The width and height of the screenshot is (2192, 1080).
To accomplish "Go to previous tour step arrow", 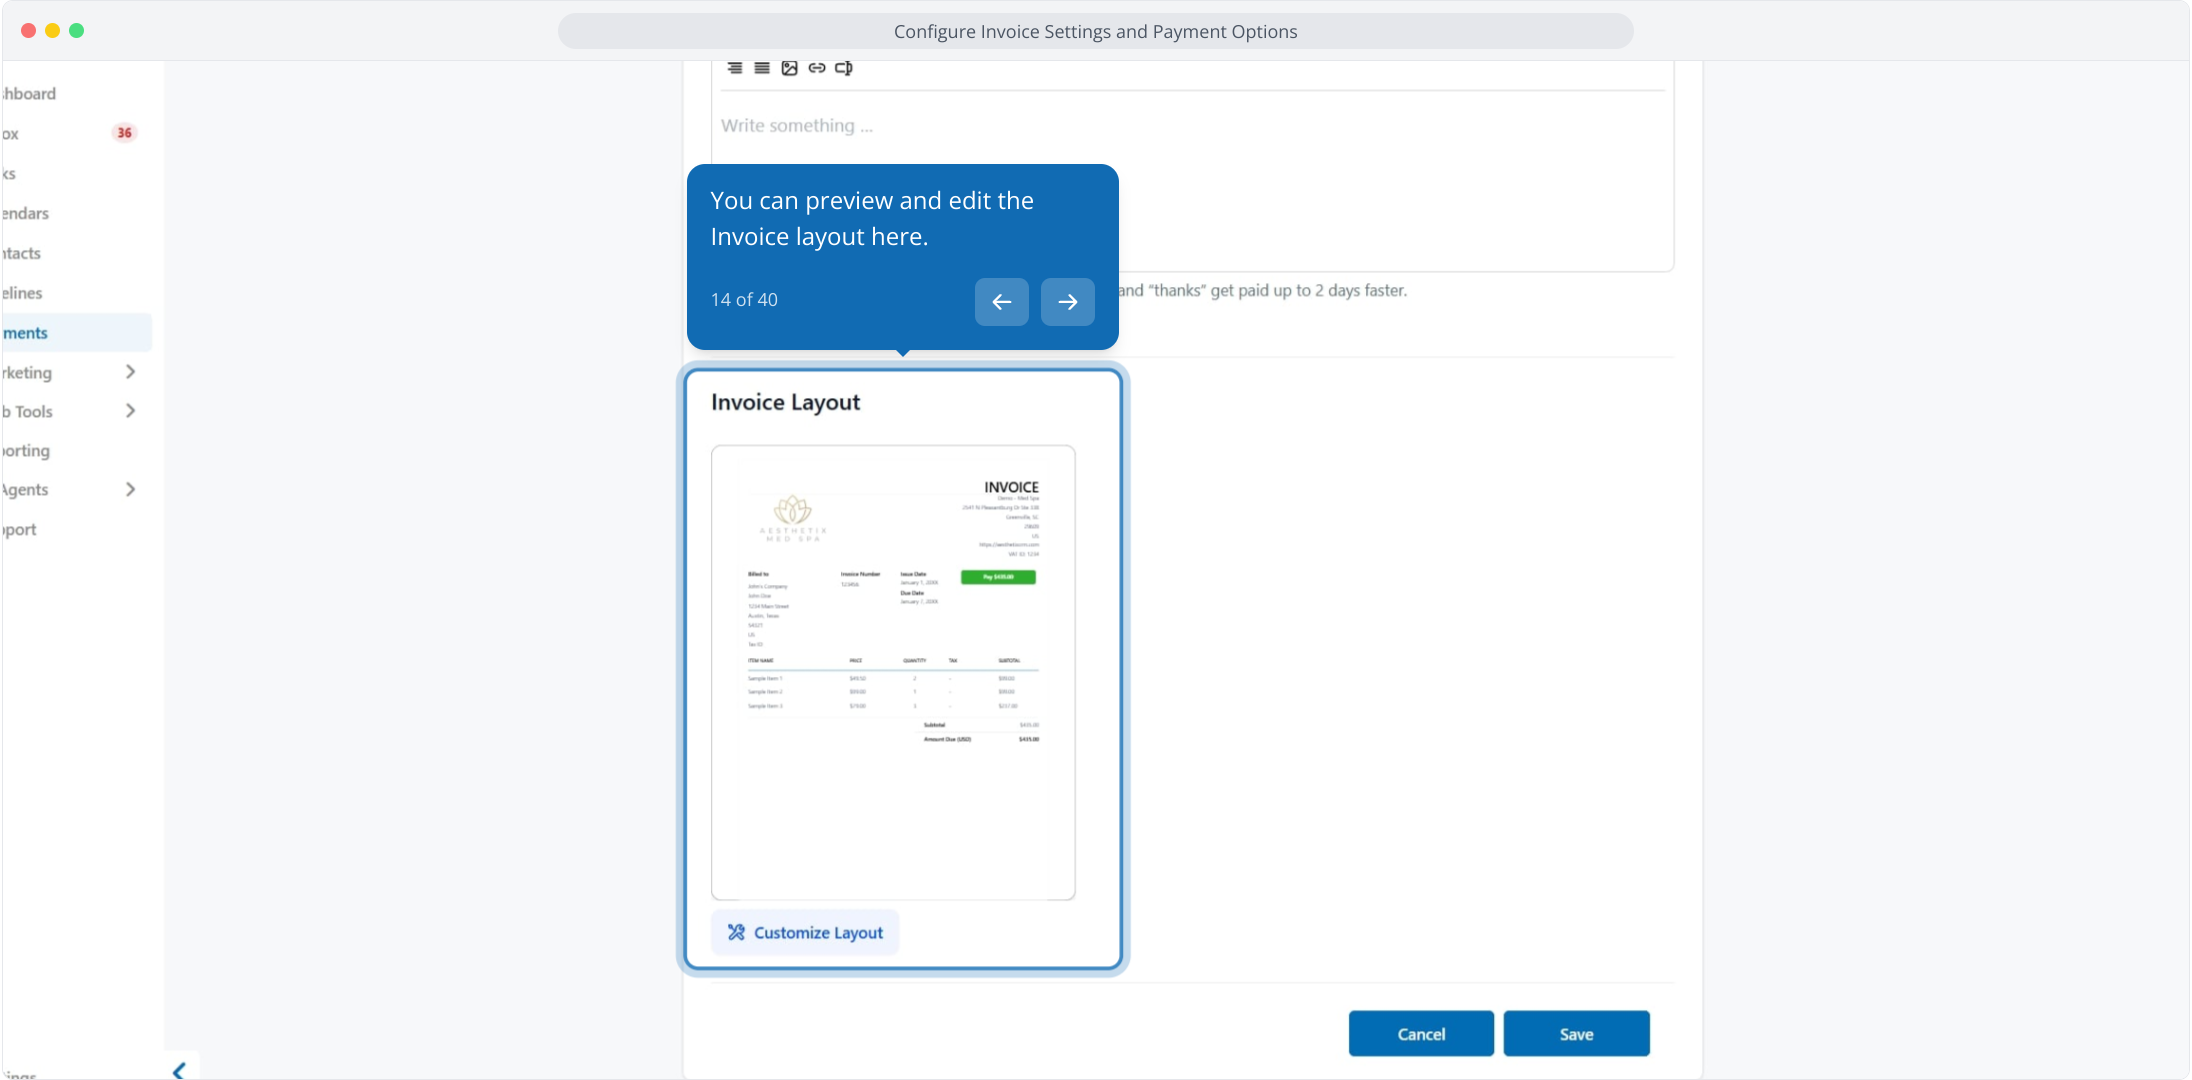I will point(1001,301).
